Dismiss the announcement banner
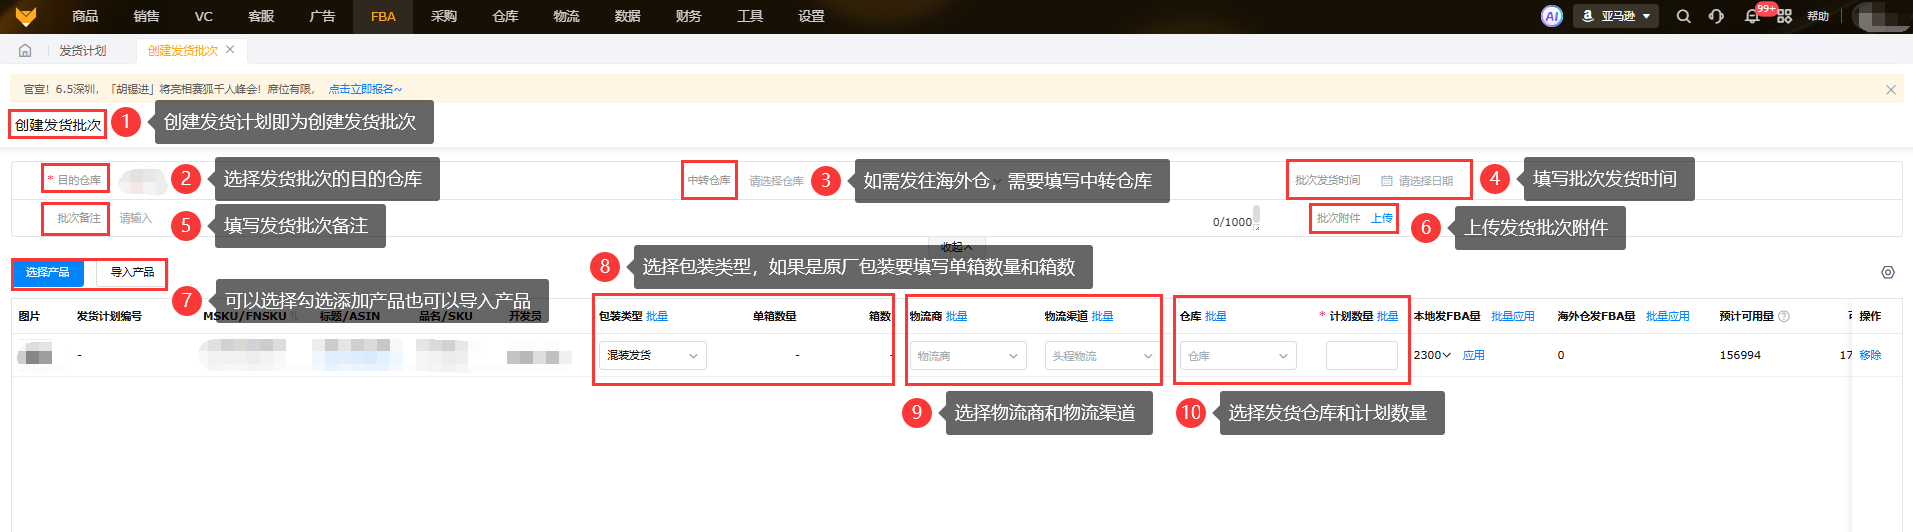Viewport: 1913px width, 532px height. tap(1890, 89)
